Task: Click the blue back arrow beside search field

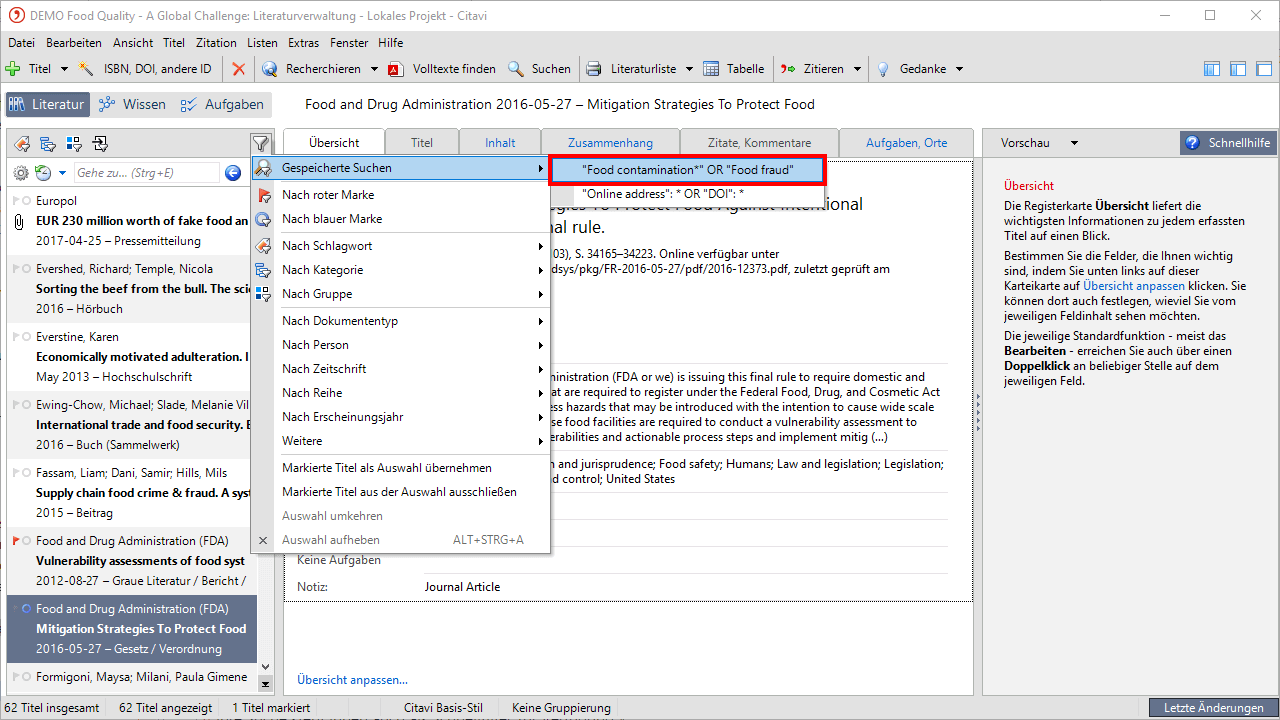Action: 233,173
